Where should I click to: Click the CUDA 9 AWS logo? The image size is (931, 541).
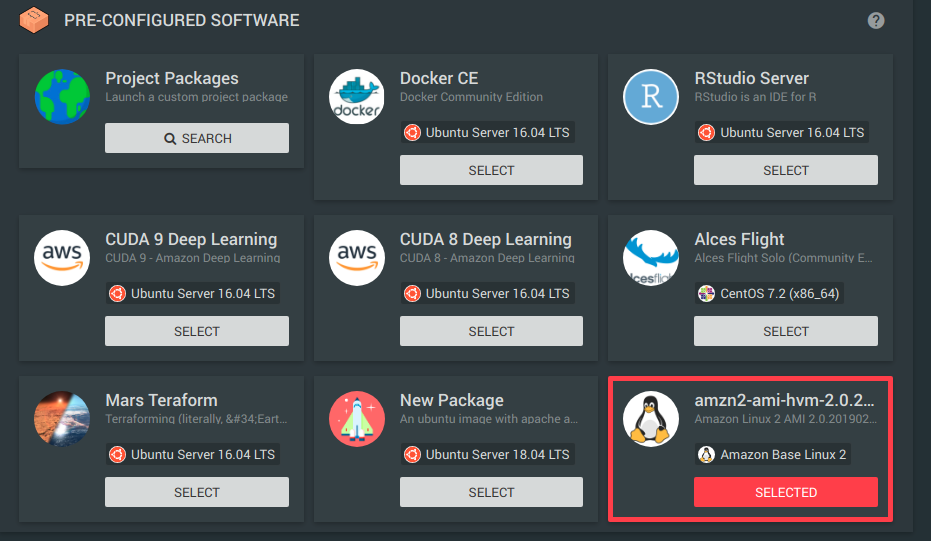[62, 258]
